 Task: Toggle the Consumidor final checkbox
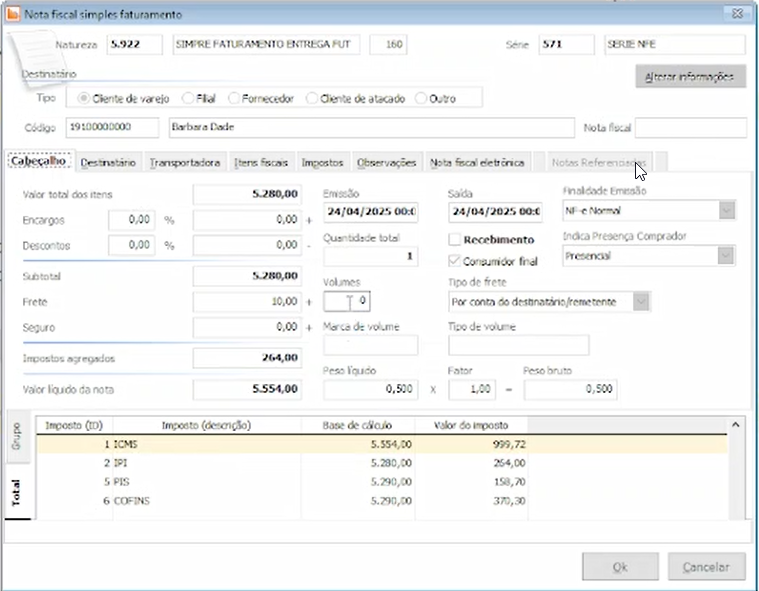click(455, 261)
